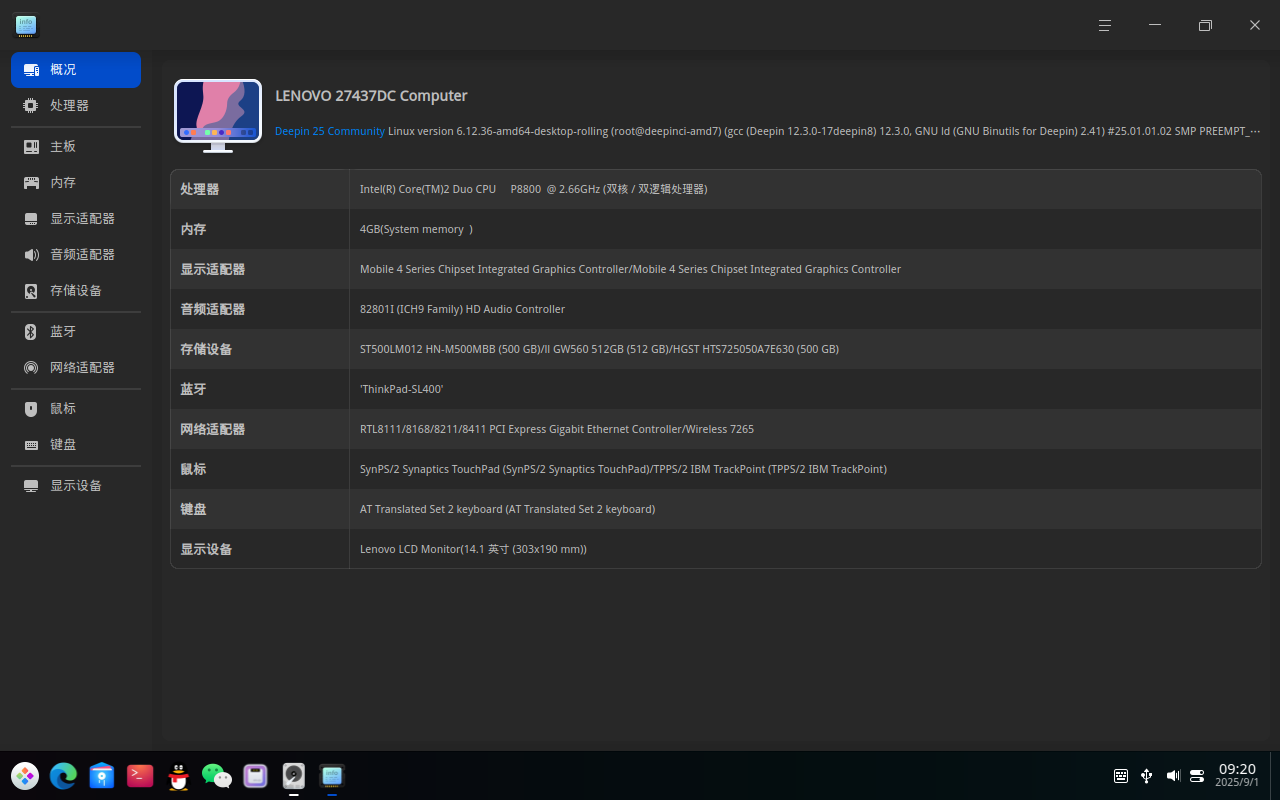Open the purple floppy-disk app in taskbar

(255, 775)
